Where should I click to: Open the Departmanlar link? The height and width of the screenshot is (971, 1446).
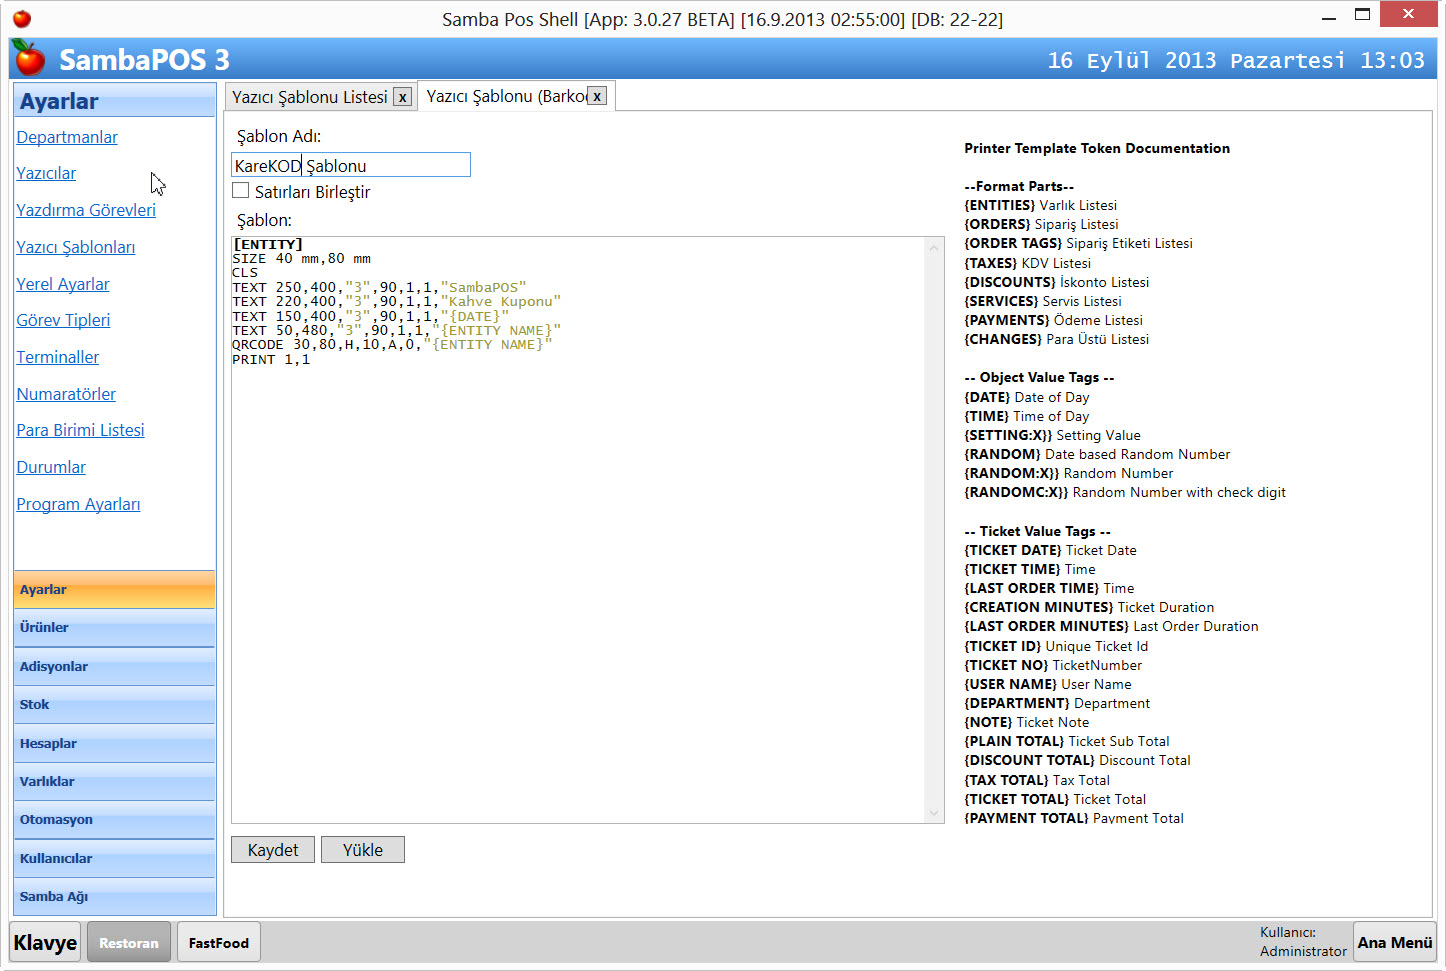(67, 137)
